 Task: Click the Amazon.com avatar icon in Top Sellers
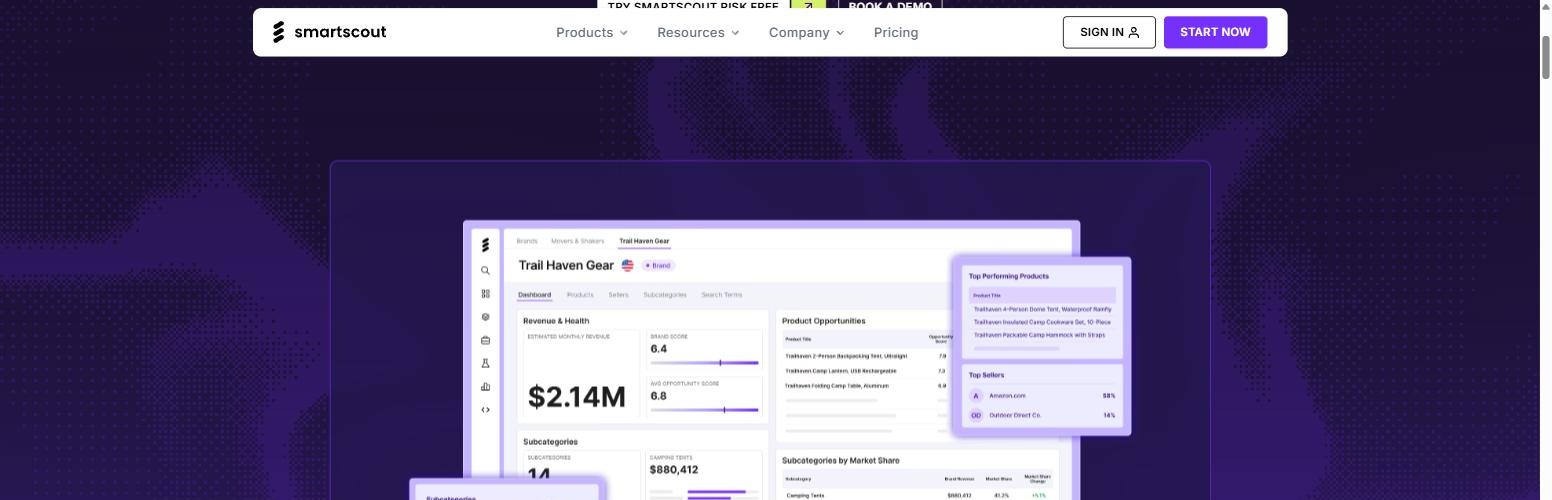click(976, 396)
